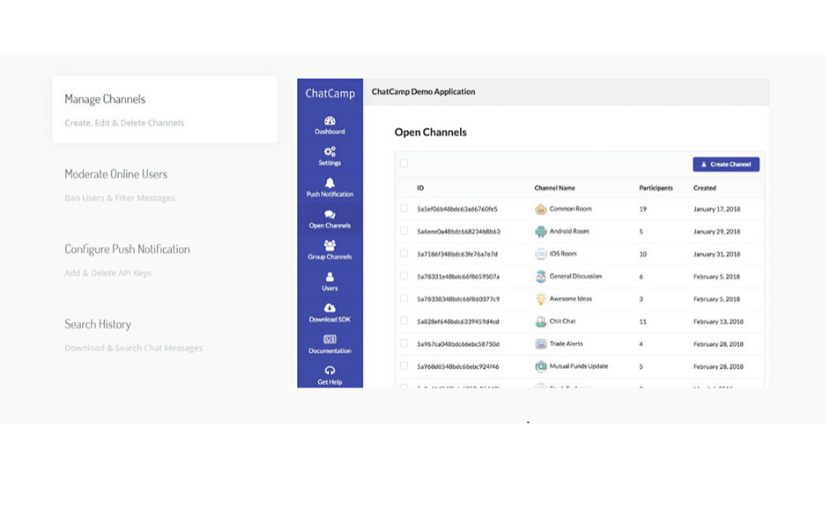Image resolution: width=825 pixels, height=525 pixels.
Task: Click the Create Channel button
Action: click(726, 164)
